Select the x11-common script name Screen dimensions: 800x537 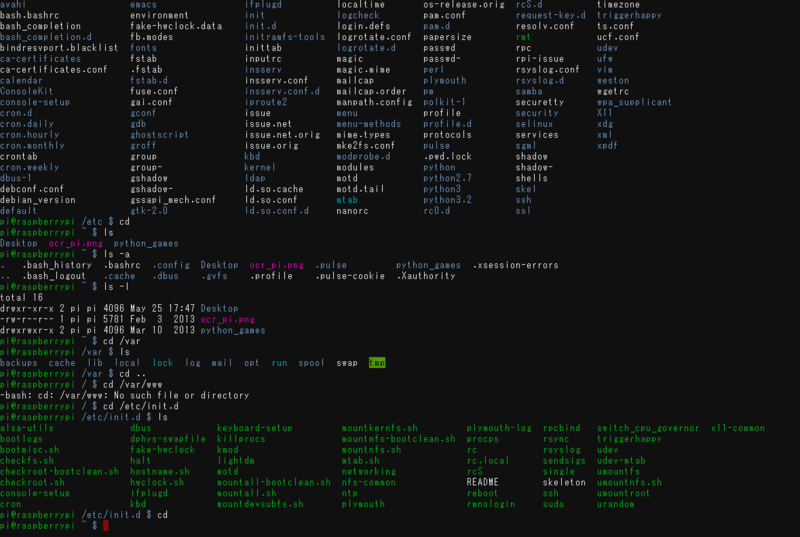tap(738, 428)
